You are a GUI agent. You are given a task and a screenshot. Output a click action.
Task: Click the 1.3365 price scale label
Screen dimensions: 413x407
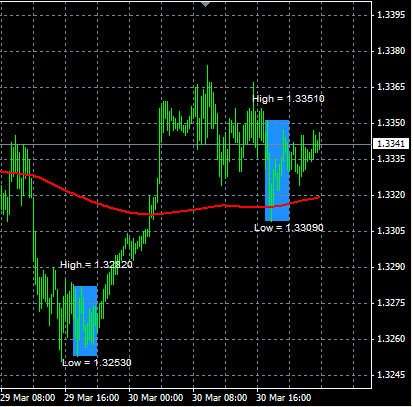[x=391, y=87]
